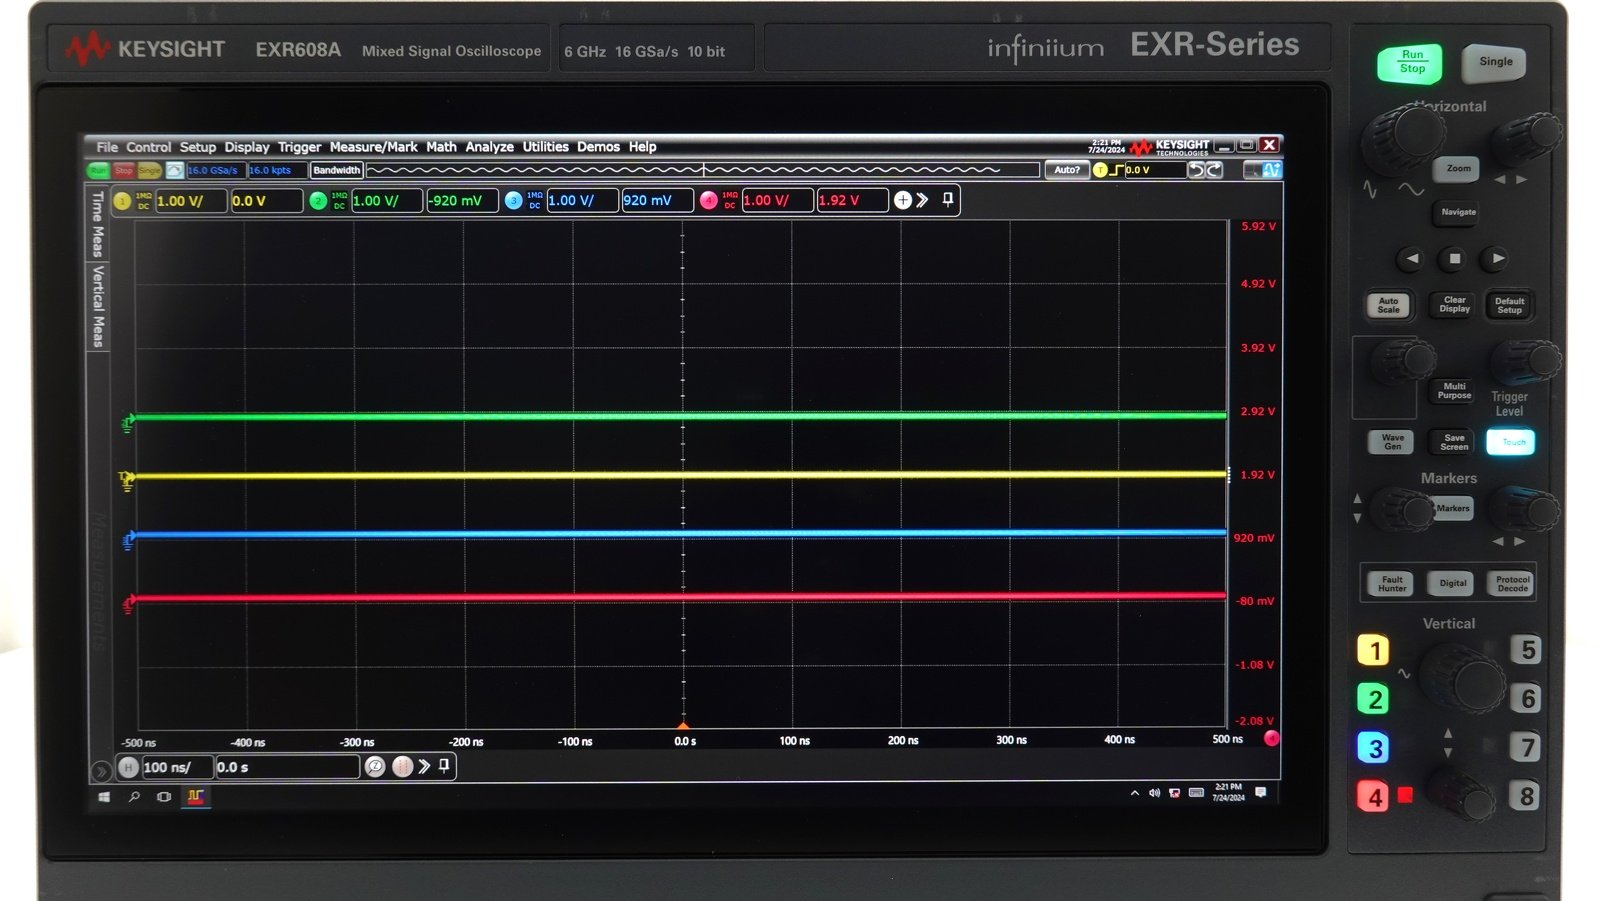This screenshot has width=1600, height=901.
Task: Click the add channel plus icon
Action: [903, 200]
